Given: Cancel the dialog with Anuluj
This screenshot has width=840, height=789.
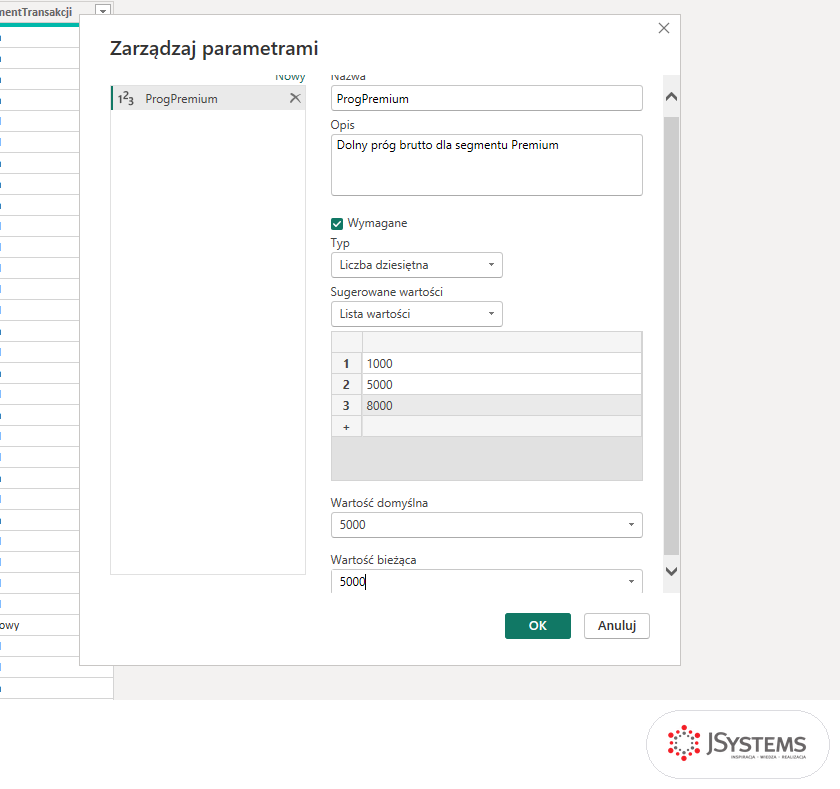Looking at the screenshot, I should (617, 626).
